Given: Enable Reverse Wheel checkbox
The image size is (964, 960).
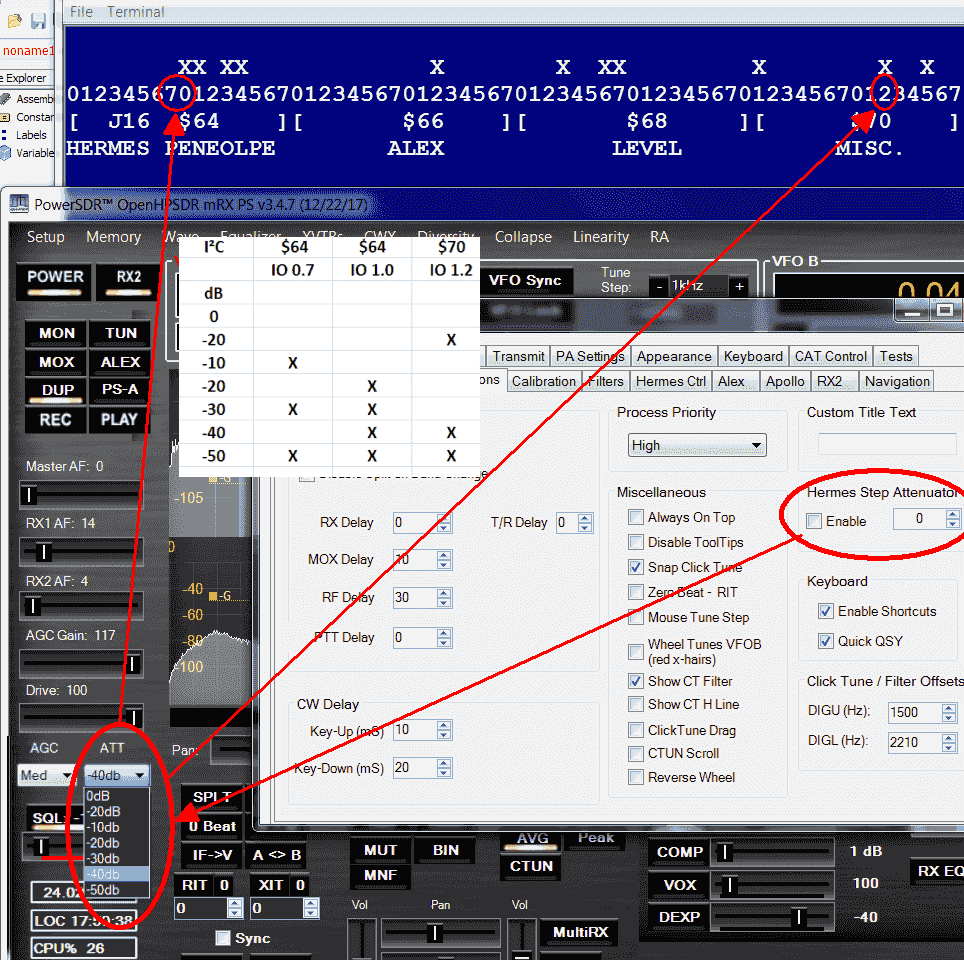Looking at the screenshot, I should tap(636, 777).
